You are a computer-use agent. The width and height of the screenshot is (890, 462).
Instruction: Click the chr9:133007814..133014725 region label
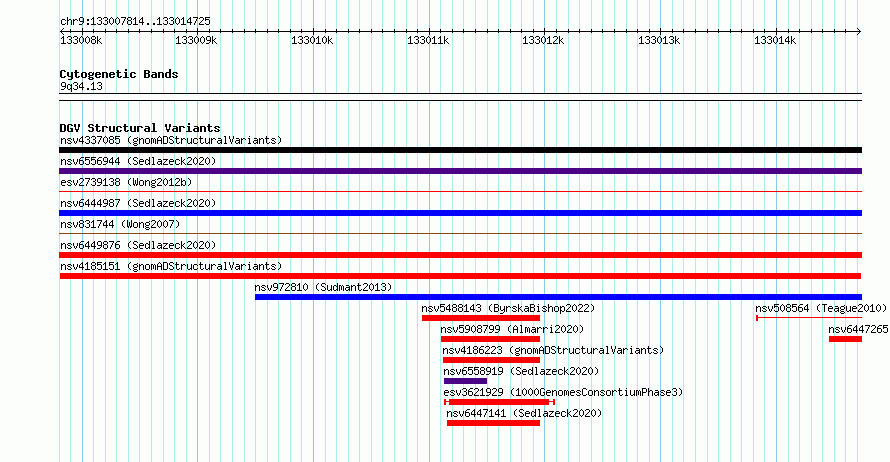(x=135, y=21)
